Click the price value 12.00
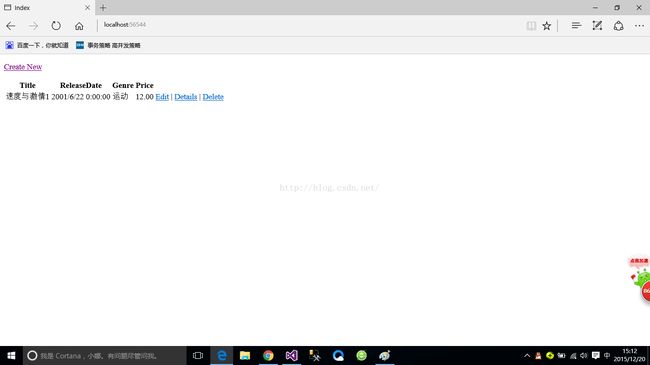650x365 pixels. (145, 97)
